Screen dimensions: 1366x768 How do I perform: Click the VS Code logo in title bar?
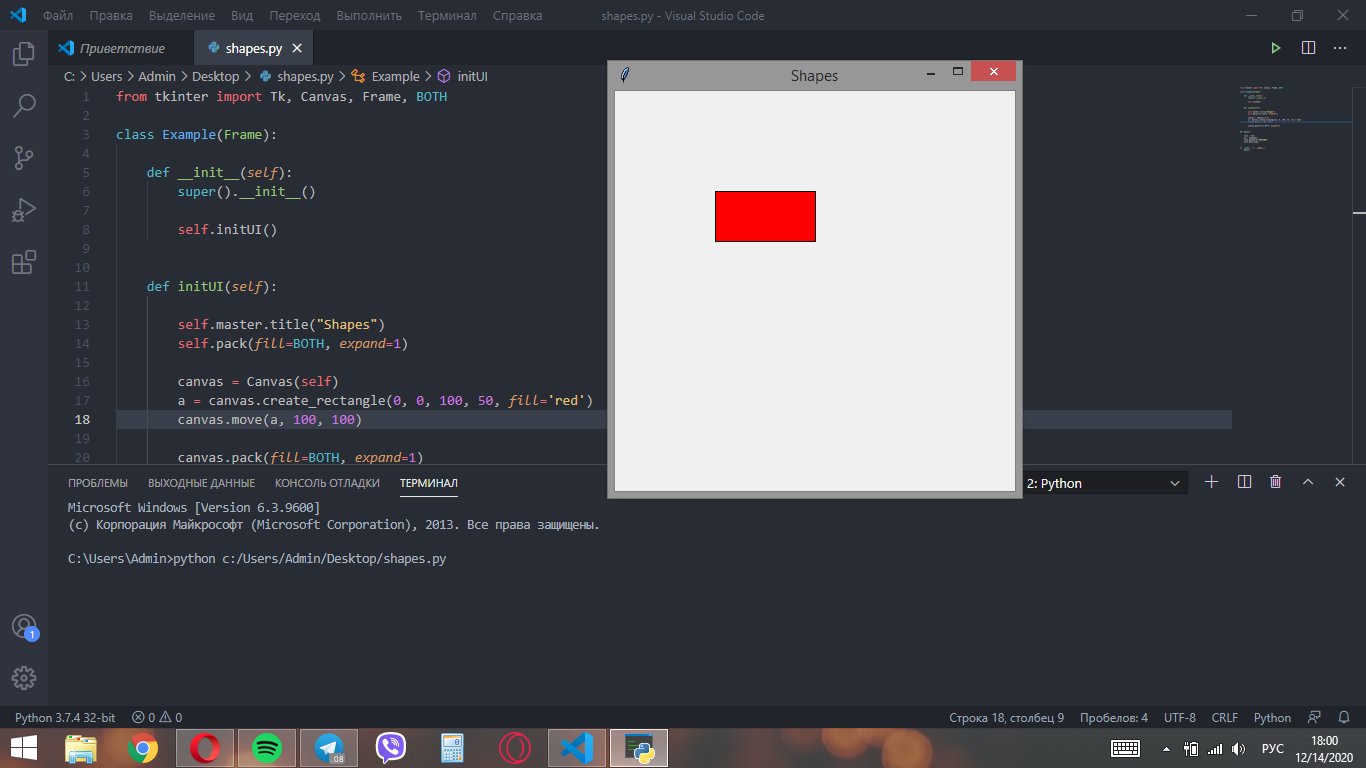coord(18,15)
